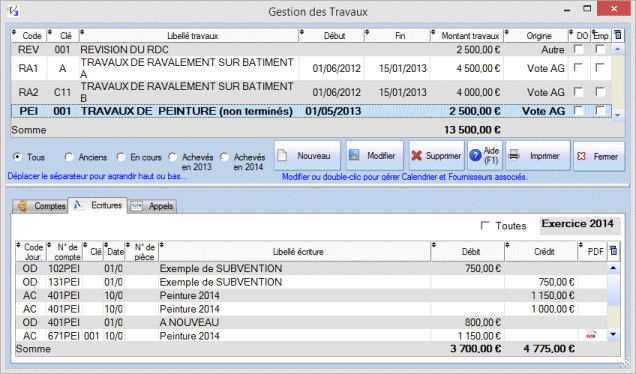Viewport: 636px width, 374px height.
Task: Sort by the Début column header
Action: pyautogui.click(x=332, y=36)
